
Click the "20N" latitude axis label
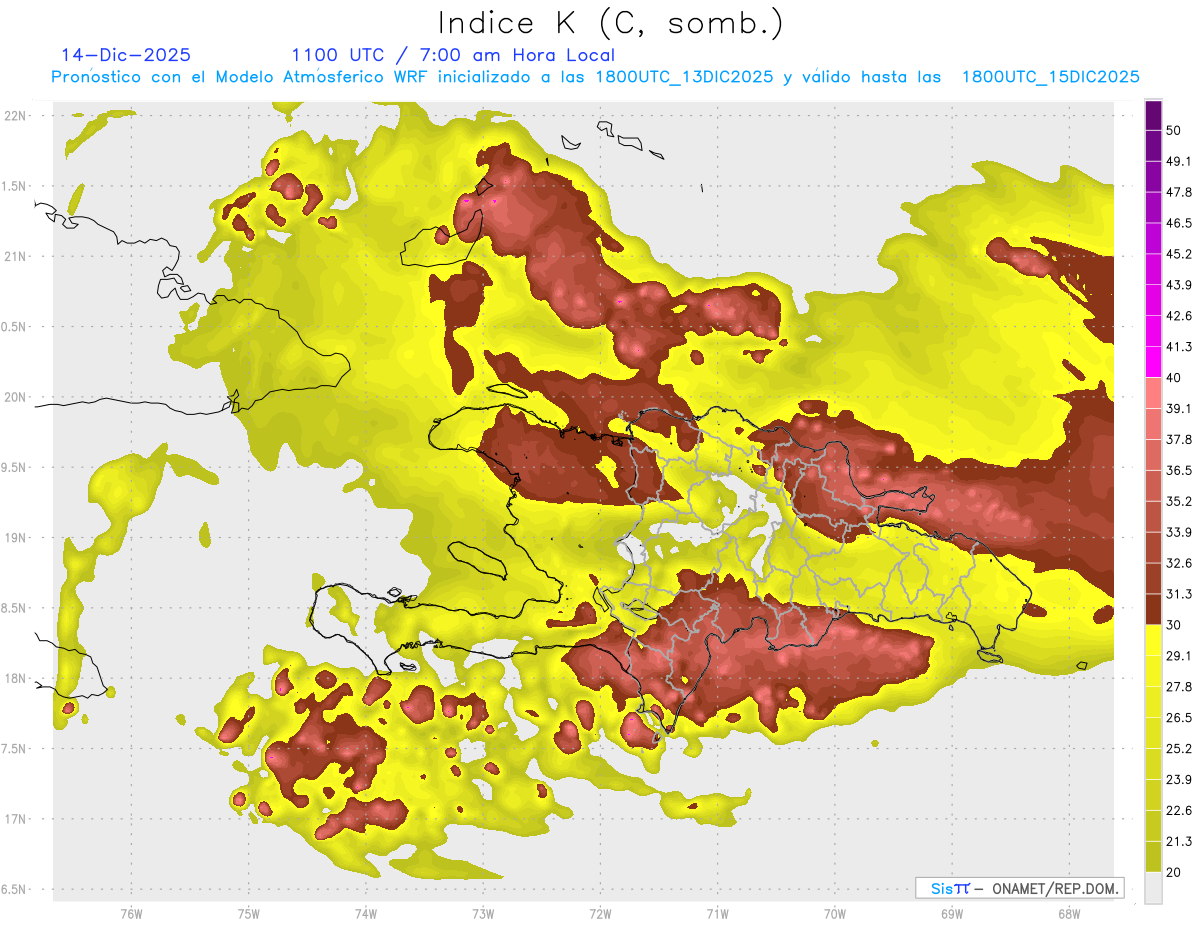(x=16, y=397)
